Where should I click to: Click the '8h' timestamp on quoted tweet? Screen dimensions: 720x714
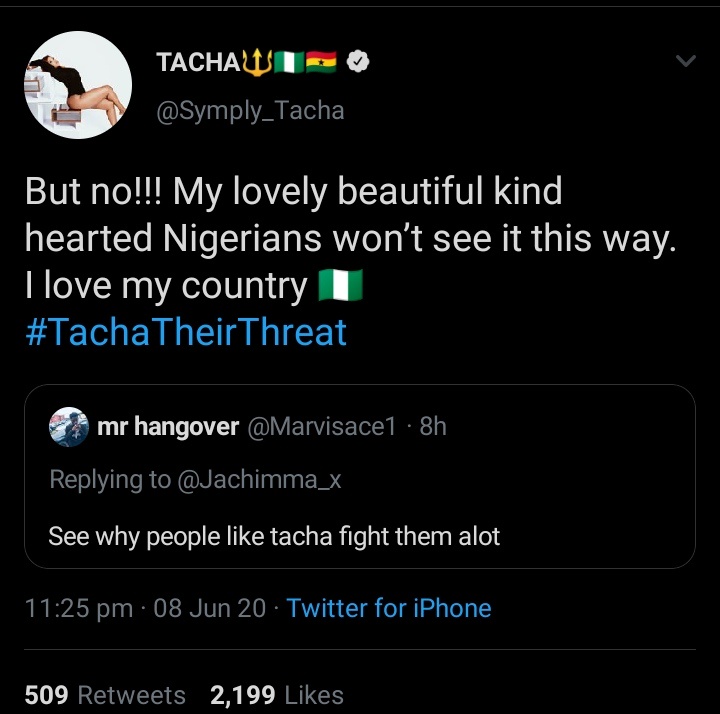click(433, 427)
